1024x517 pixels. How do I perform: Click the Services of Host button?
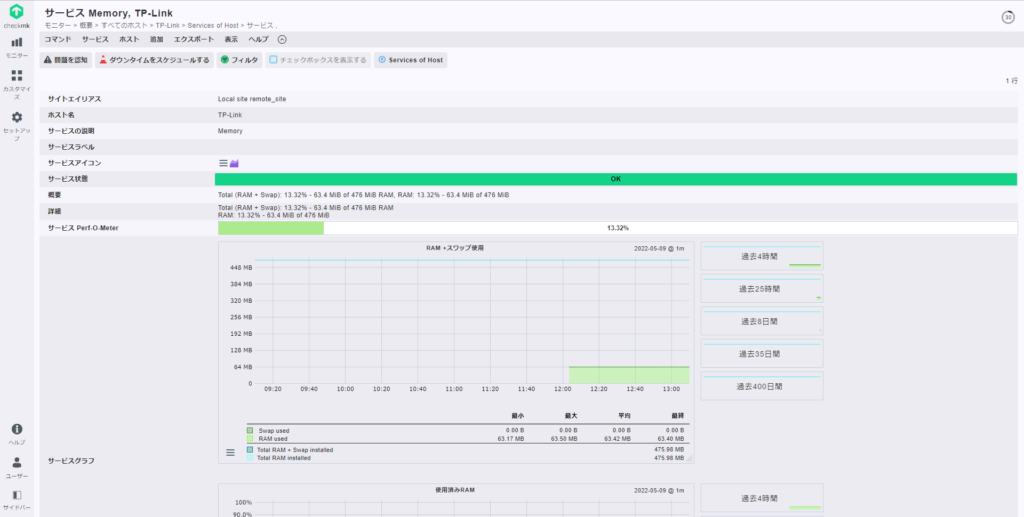tap(410, 60)
